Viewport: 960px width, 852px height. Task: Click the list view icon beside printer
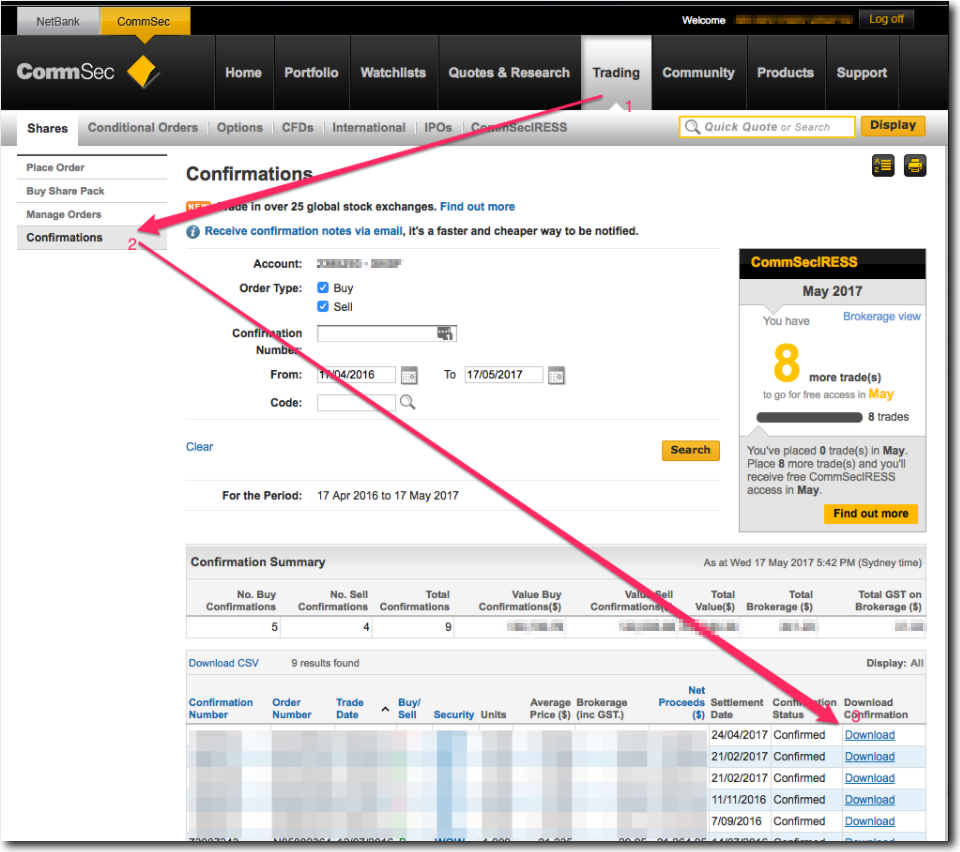883,166
